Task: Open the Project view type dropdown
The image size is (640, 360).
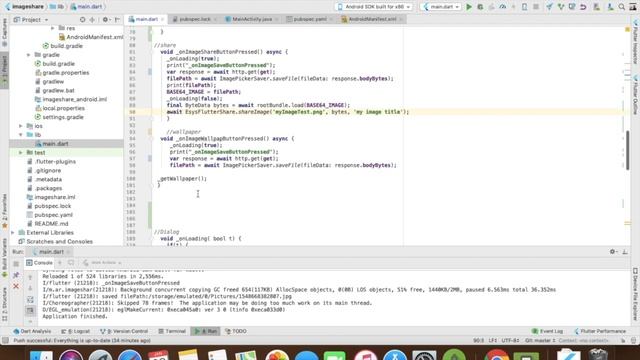Action: tap(31, 20)
